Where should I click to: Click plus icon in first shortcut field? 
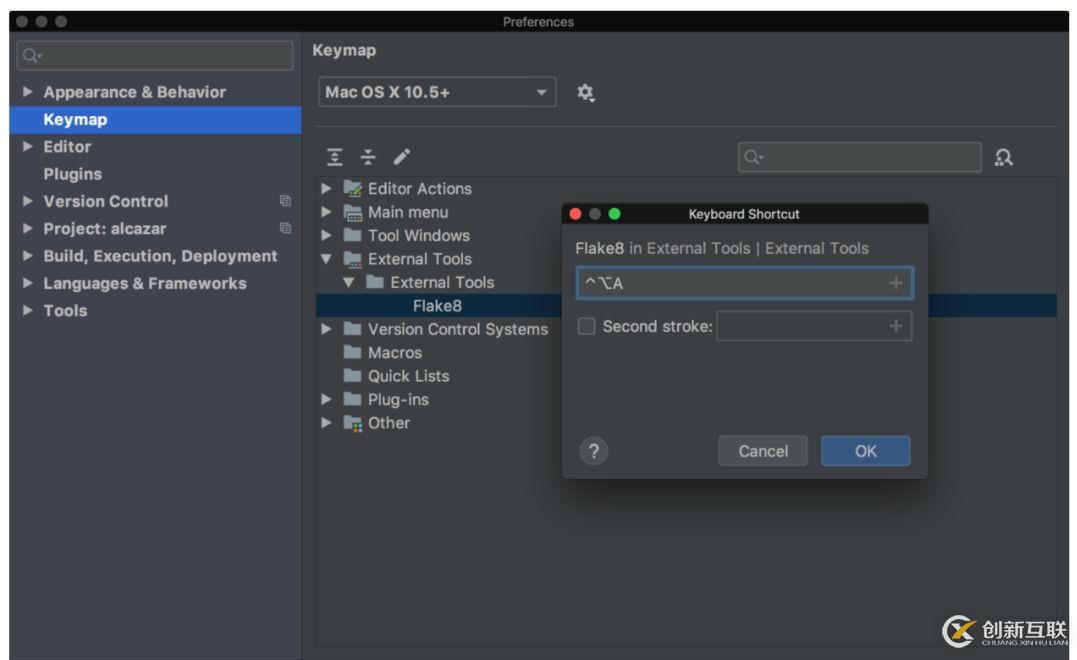[895, 284]
